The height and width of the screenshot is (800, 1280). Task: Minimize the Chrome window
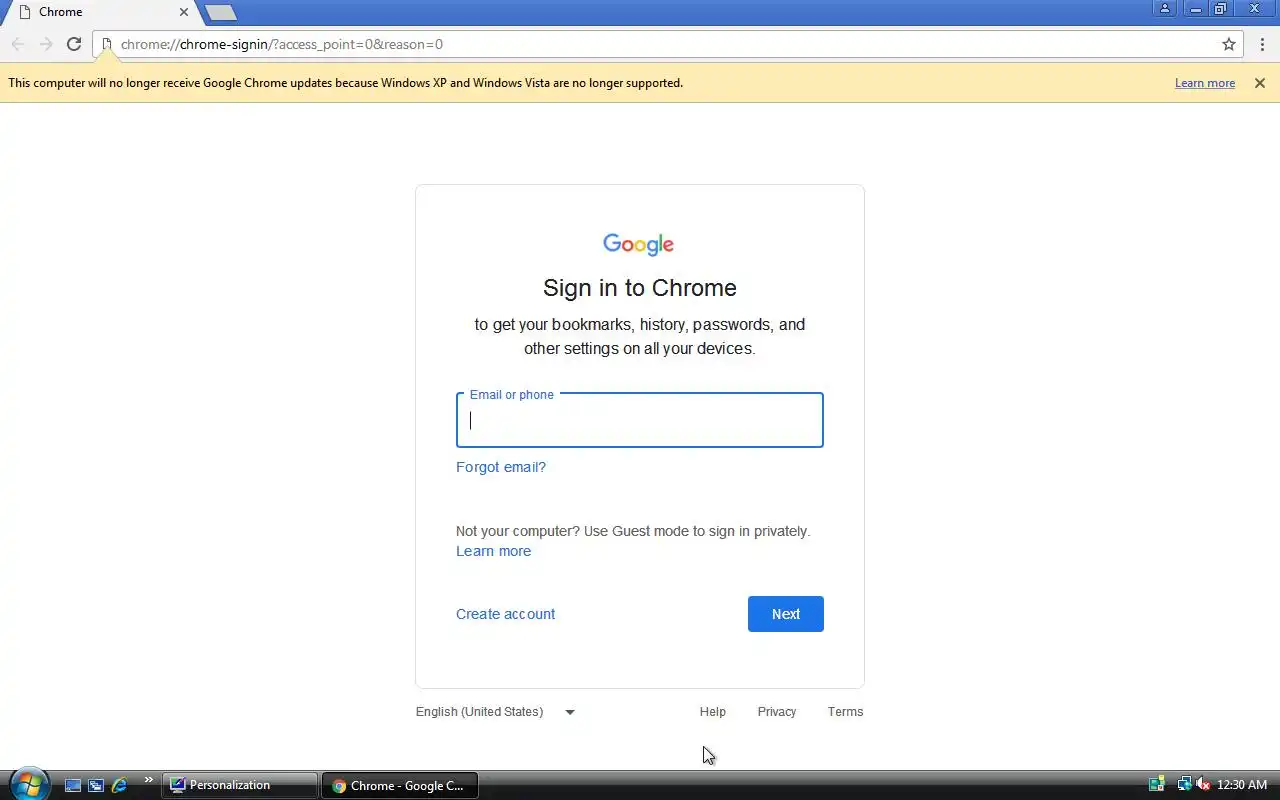1195,9
